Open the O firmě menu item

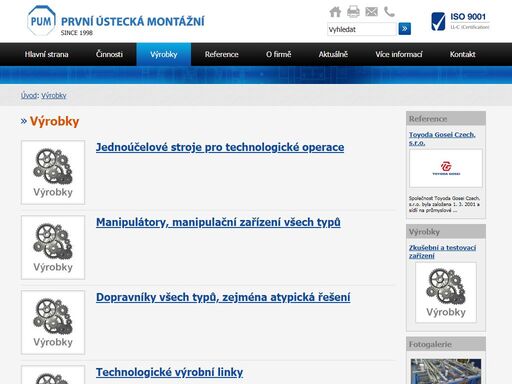point(278,54)
